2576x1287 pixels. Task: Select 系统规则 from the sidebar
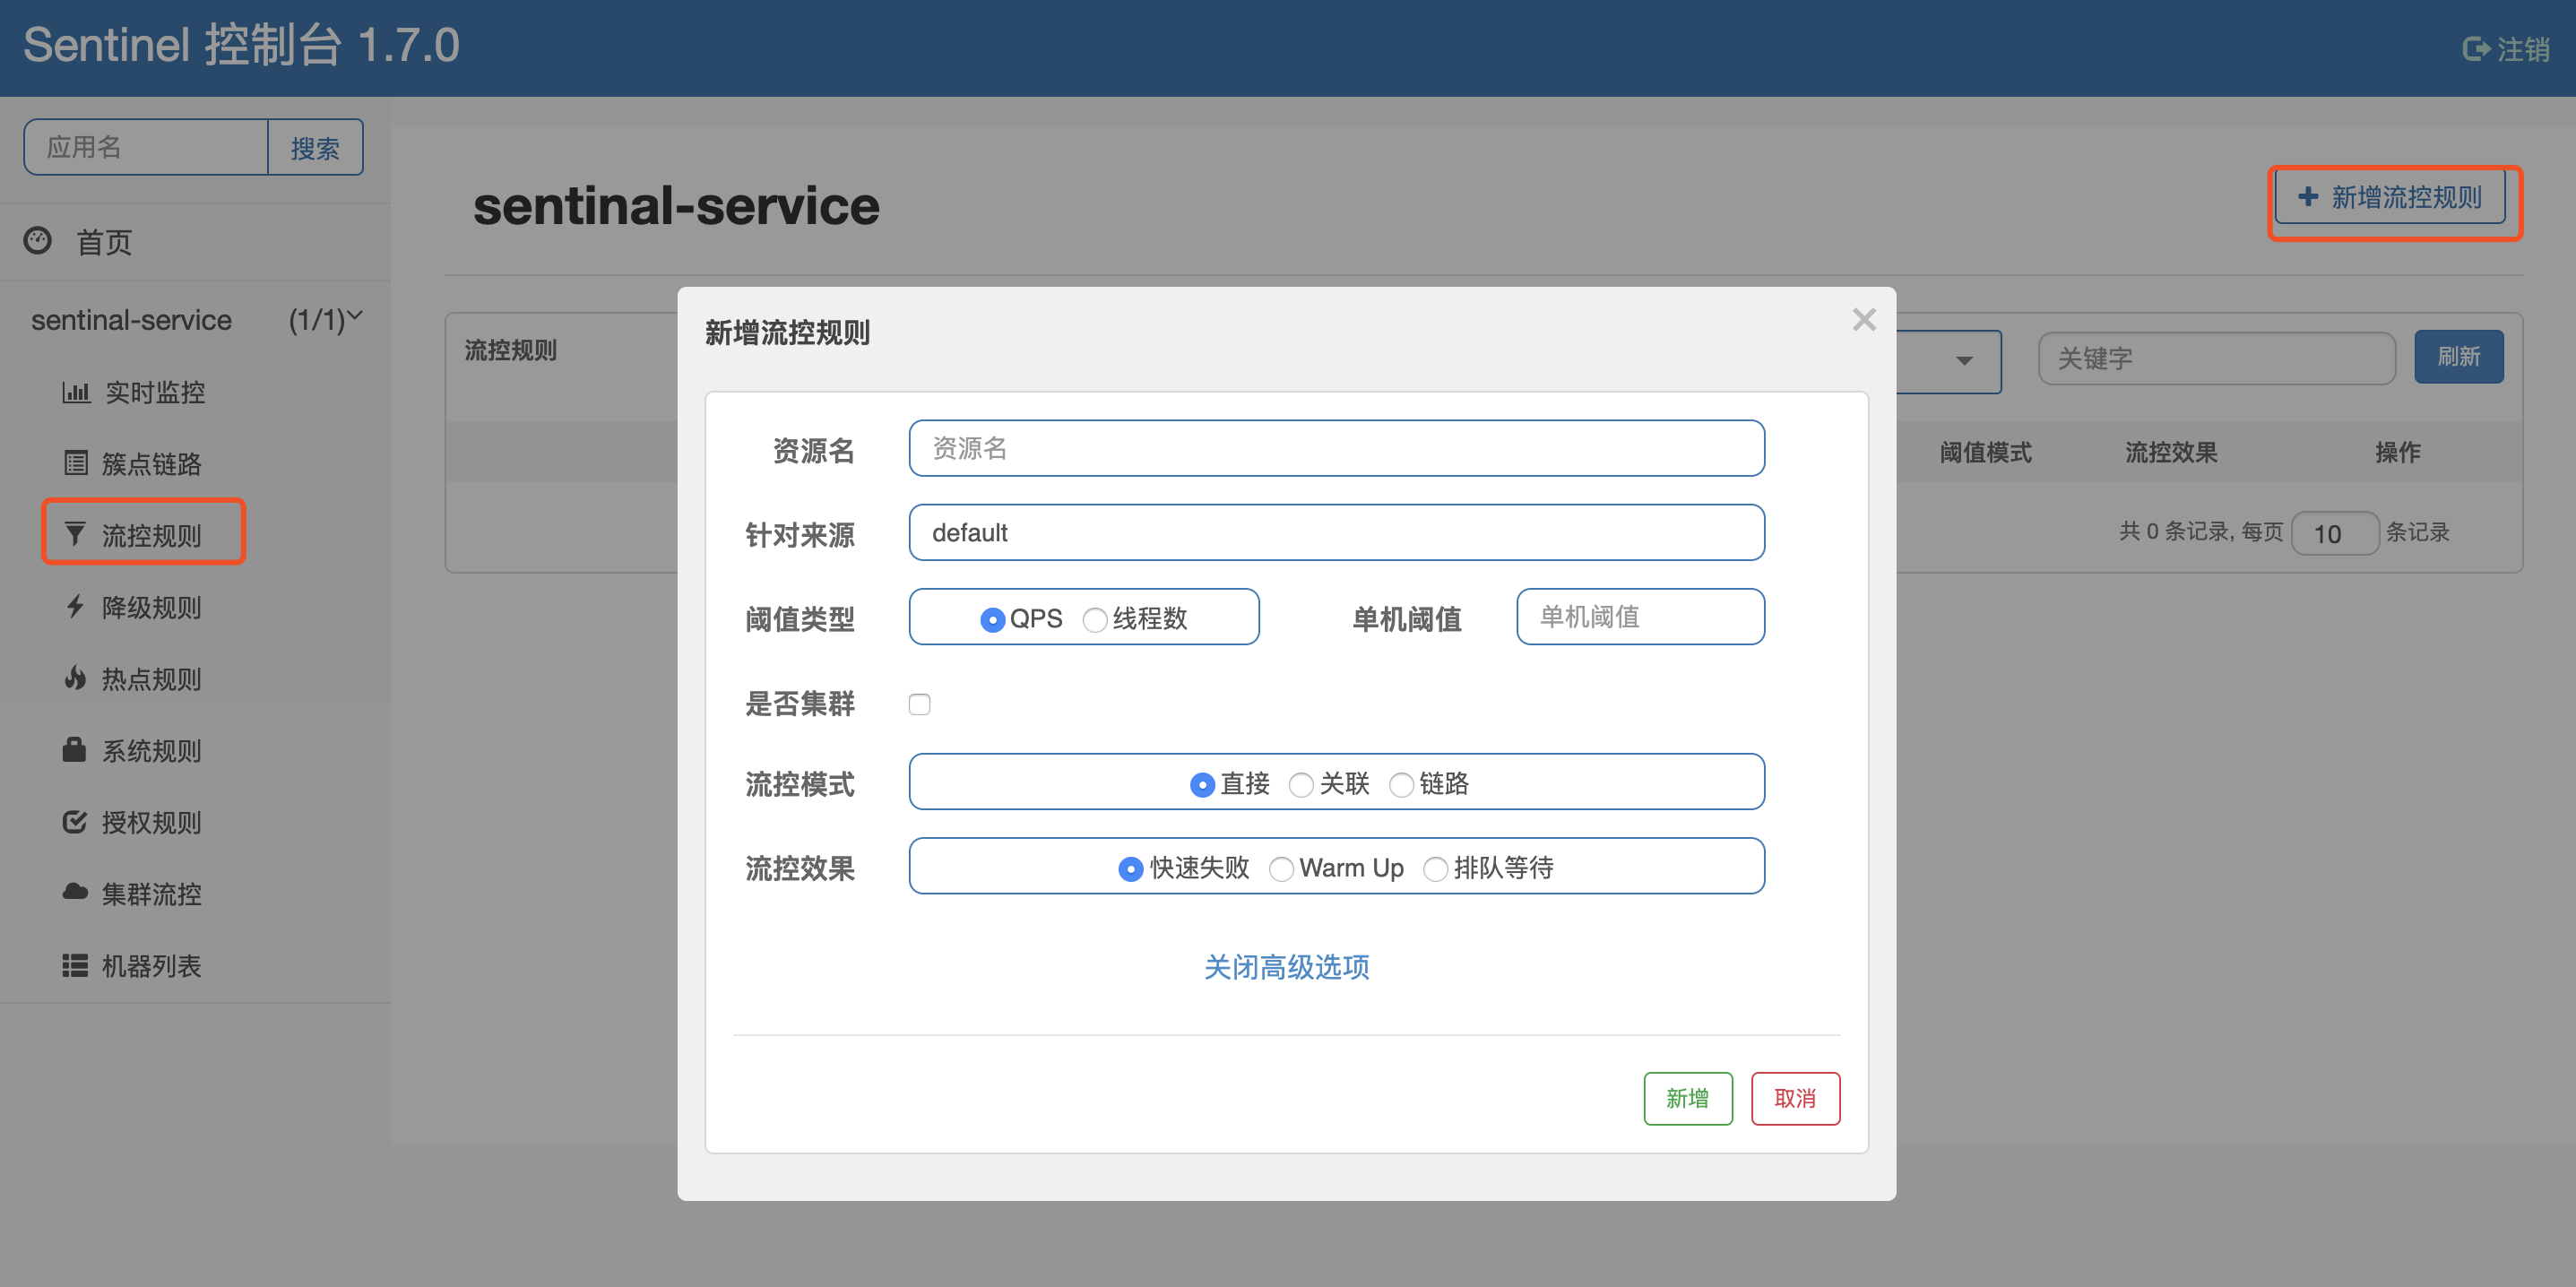[149, 750]
